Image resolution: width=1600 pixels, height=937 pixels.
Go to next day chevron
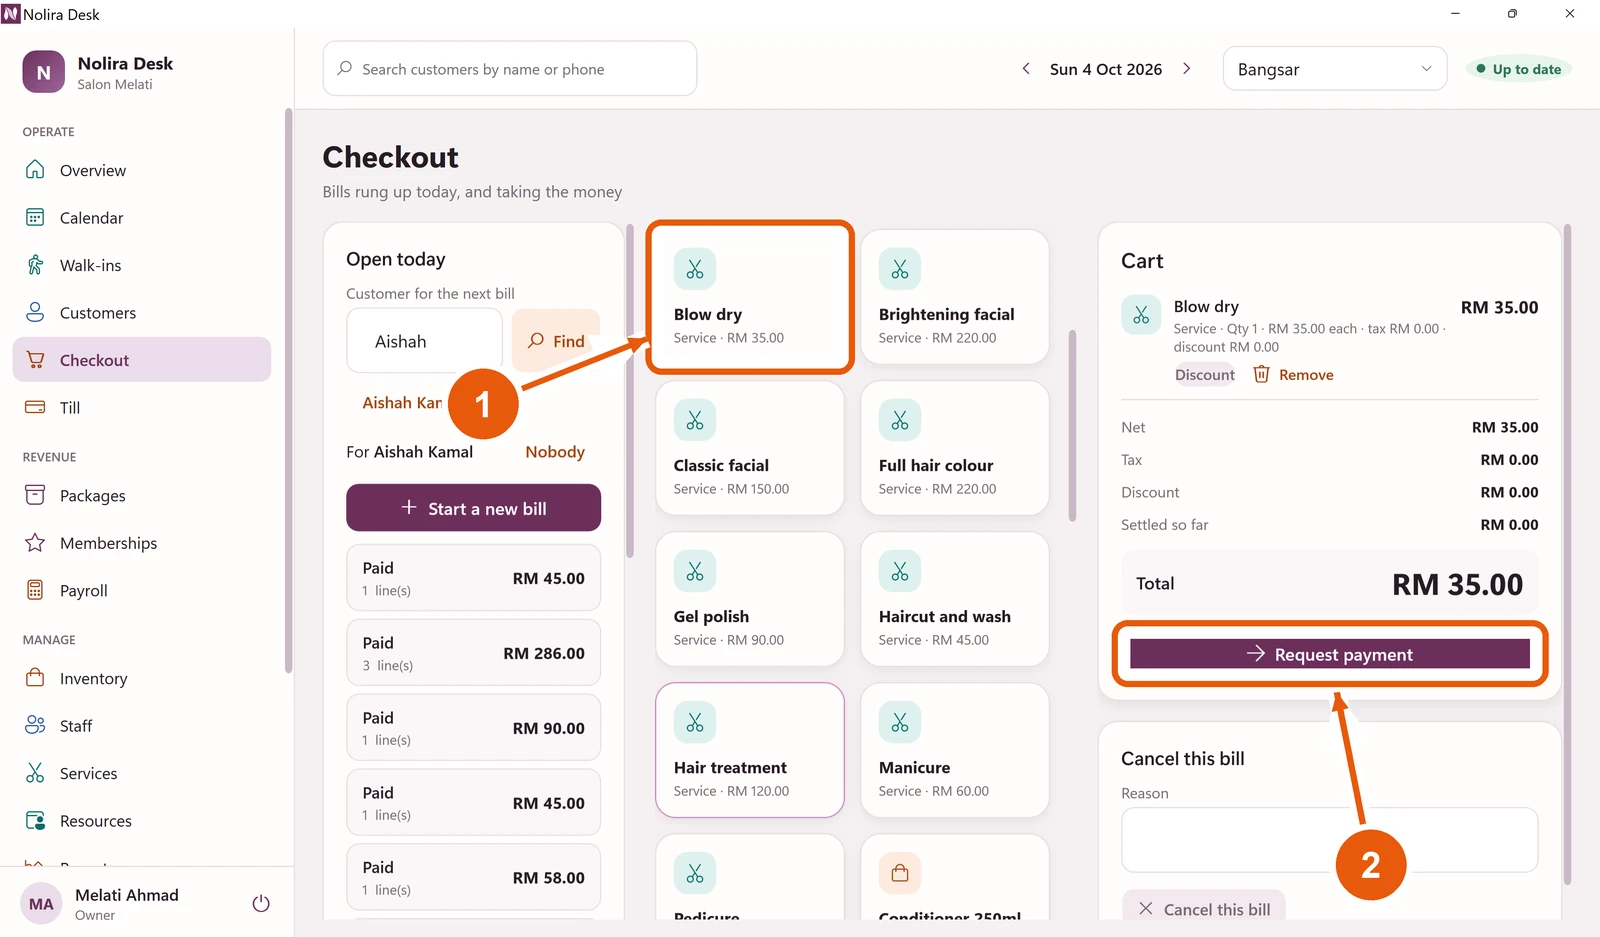1187,69
